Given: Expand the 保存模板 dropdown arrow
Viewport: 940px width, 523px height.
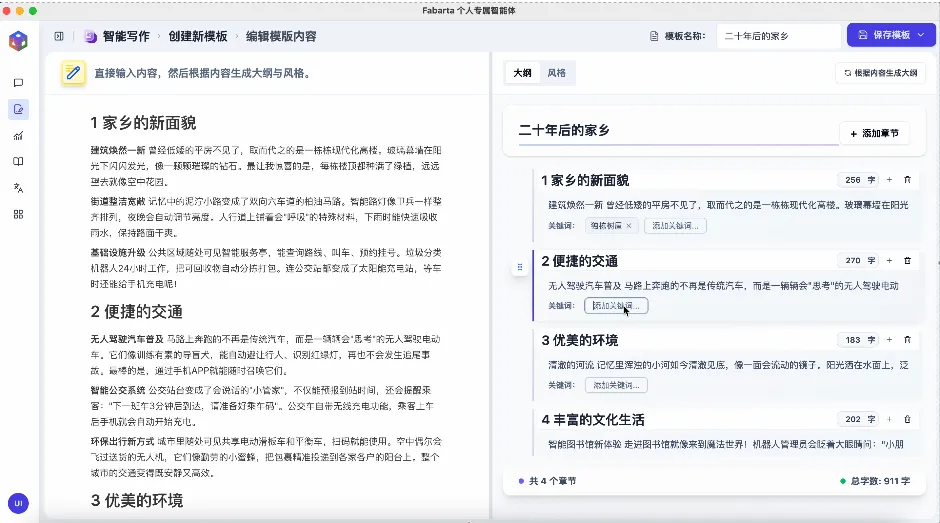Looking at the screenshot, I should [x=919, y=35].
